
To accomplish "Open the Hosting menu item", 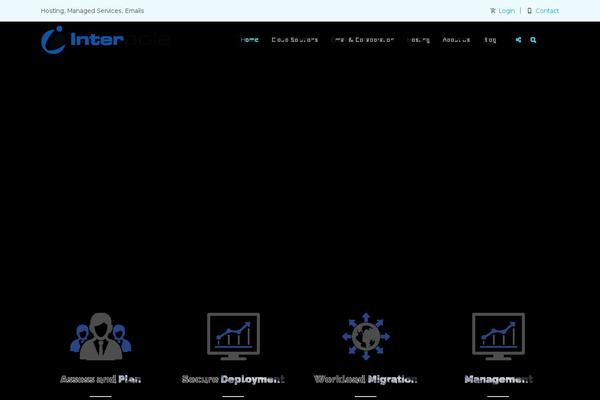I will (418, 40).
